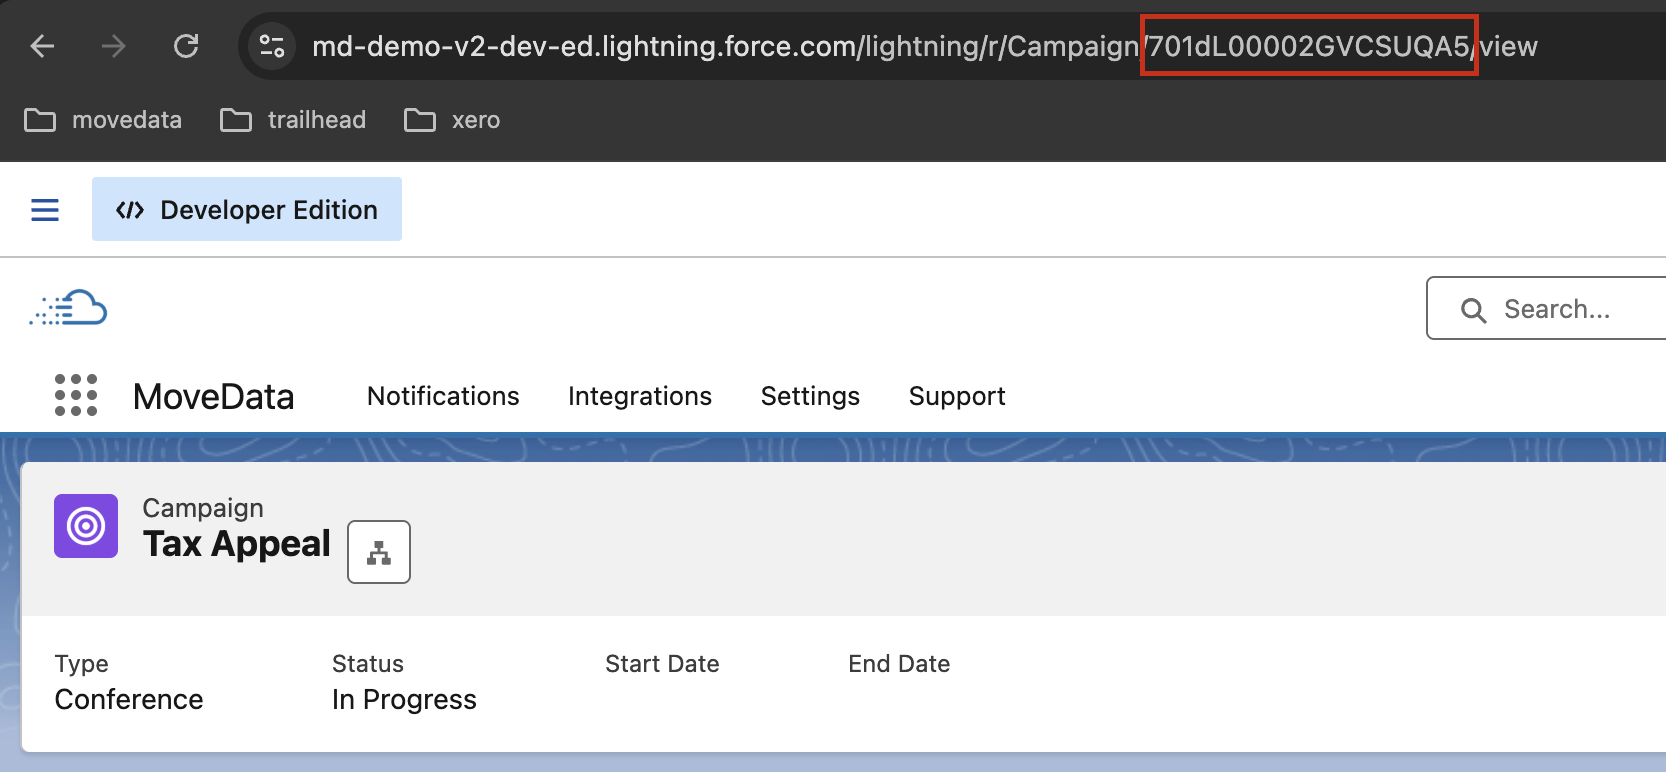Click the Developer Edition button
Screen dimensions: 1666x772
pyautogui.click(x=247, y=209)
